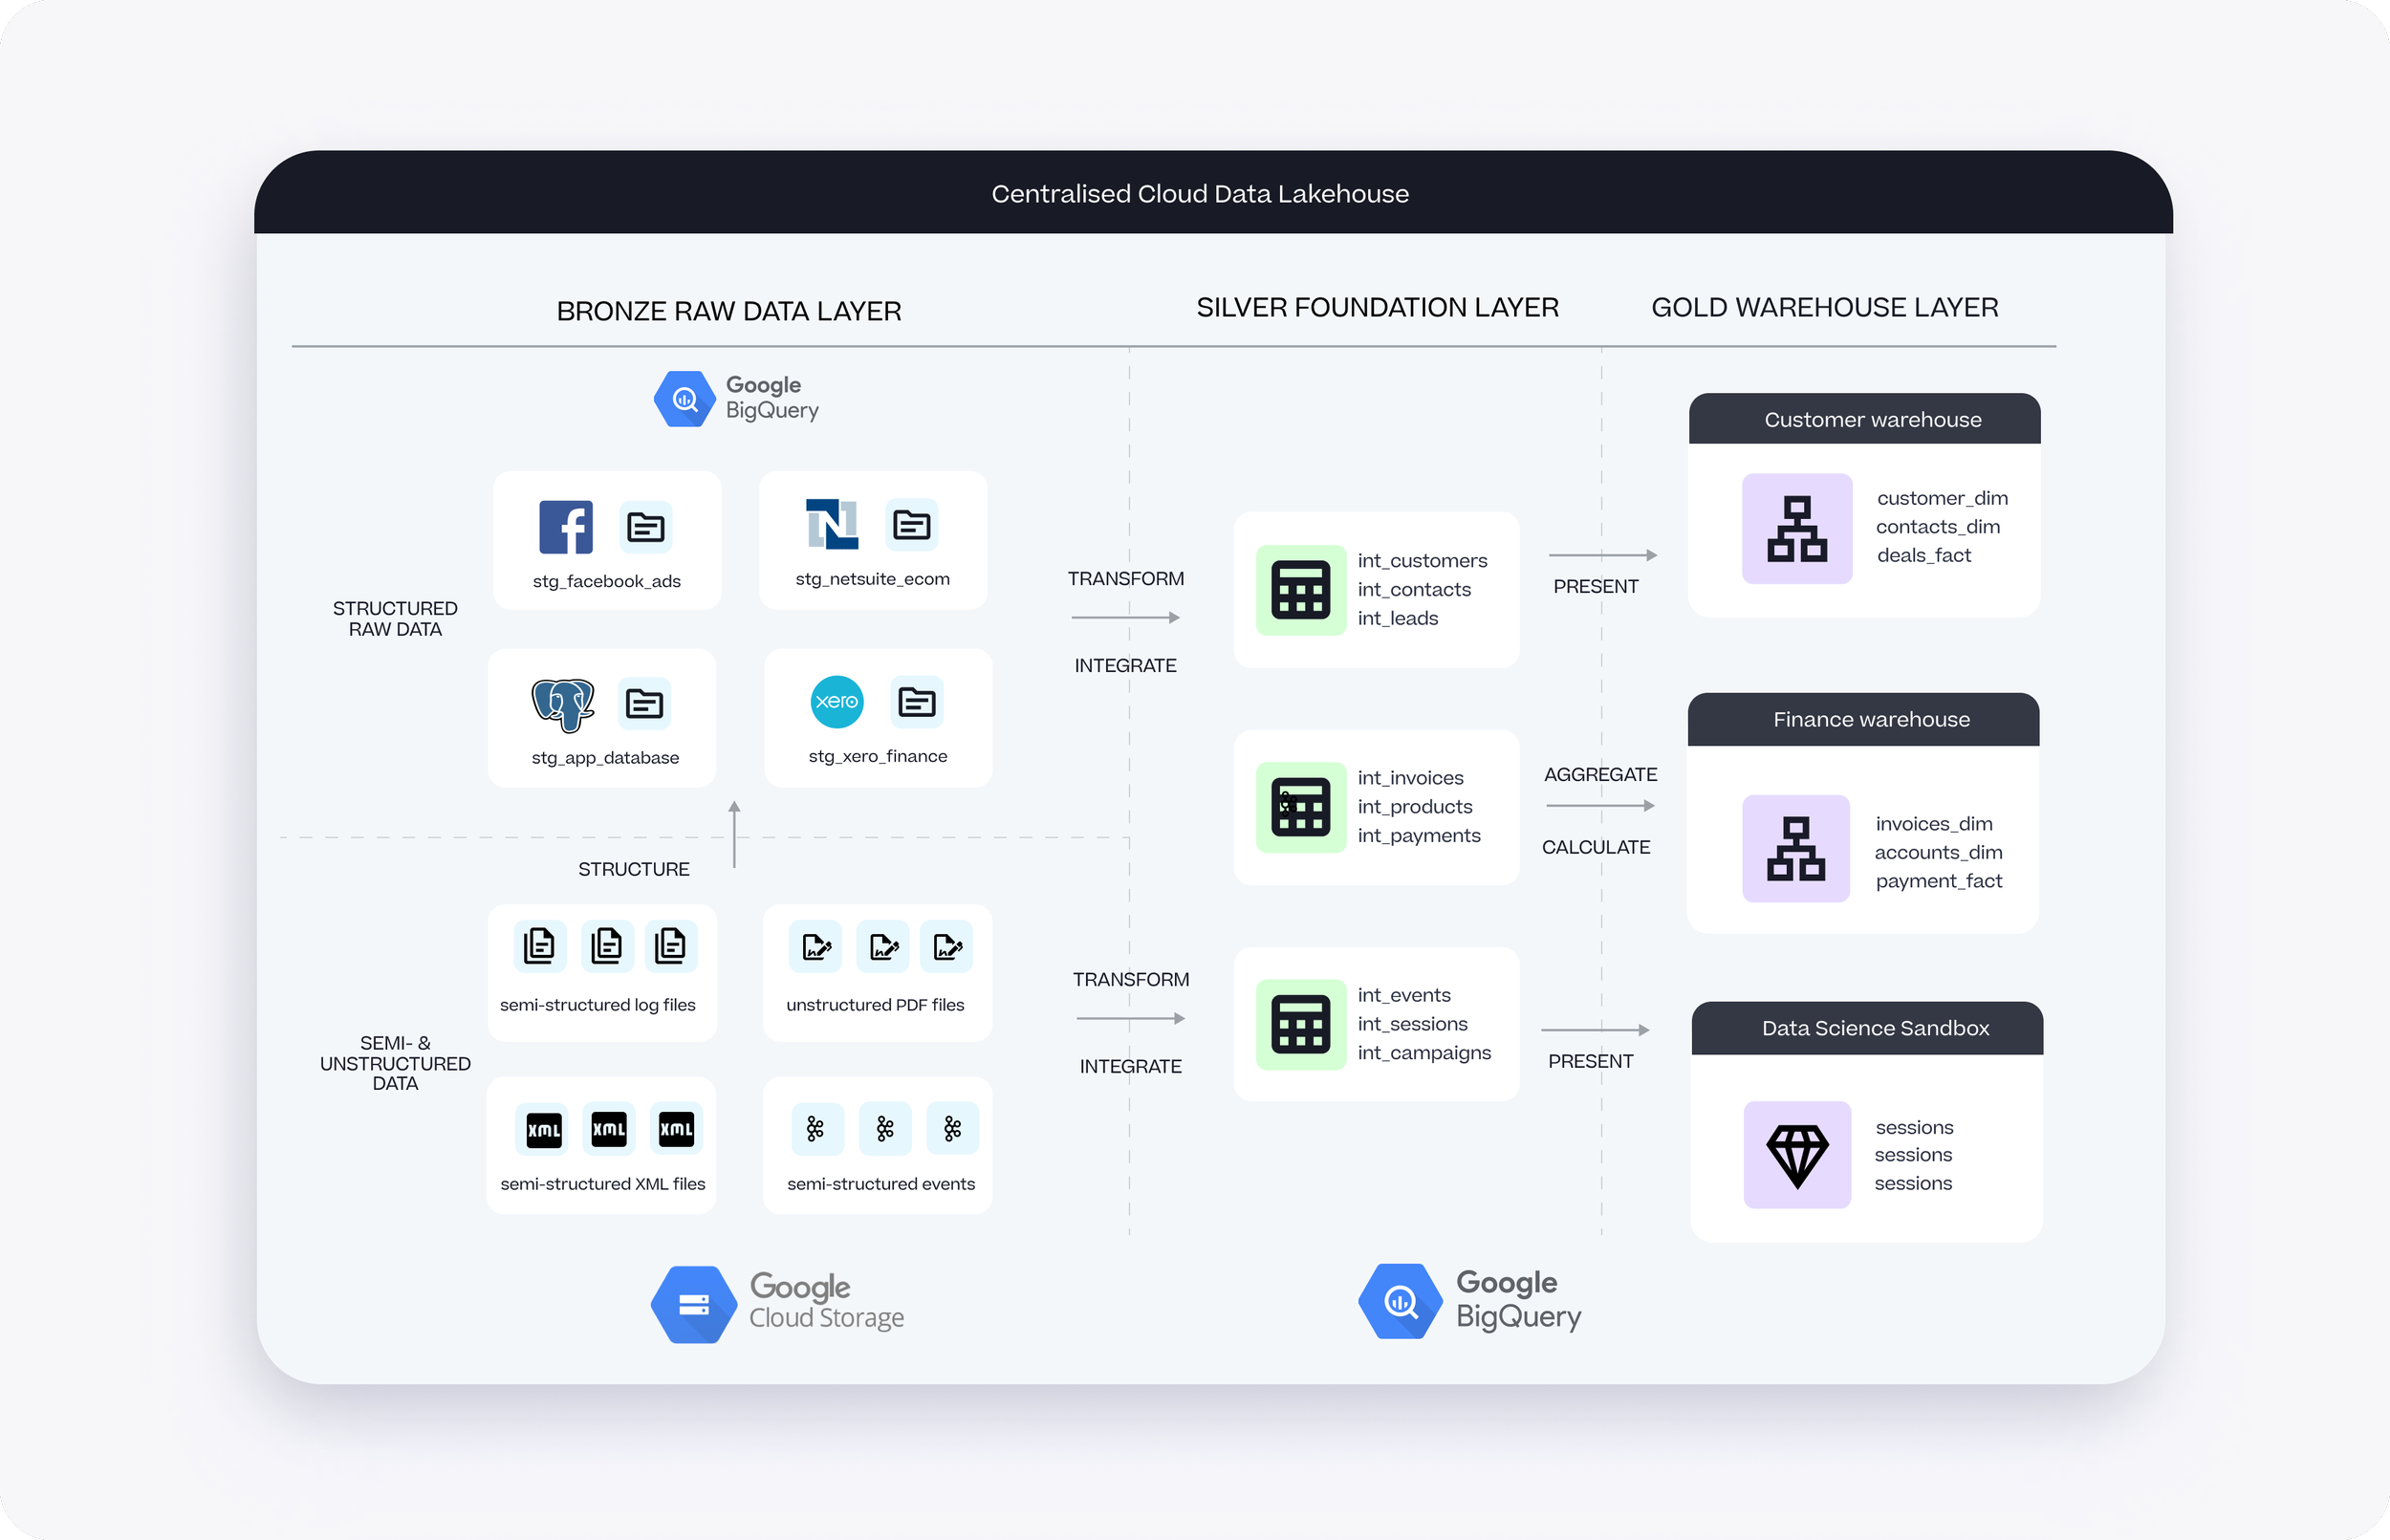The width and height of the screenshot is (2390, 1540).
Task: Click the middle semi-structured log file icon
Action: [607, 946]
